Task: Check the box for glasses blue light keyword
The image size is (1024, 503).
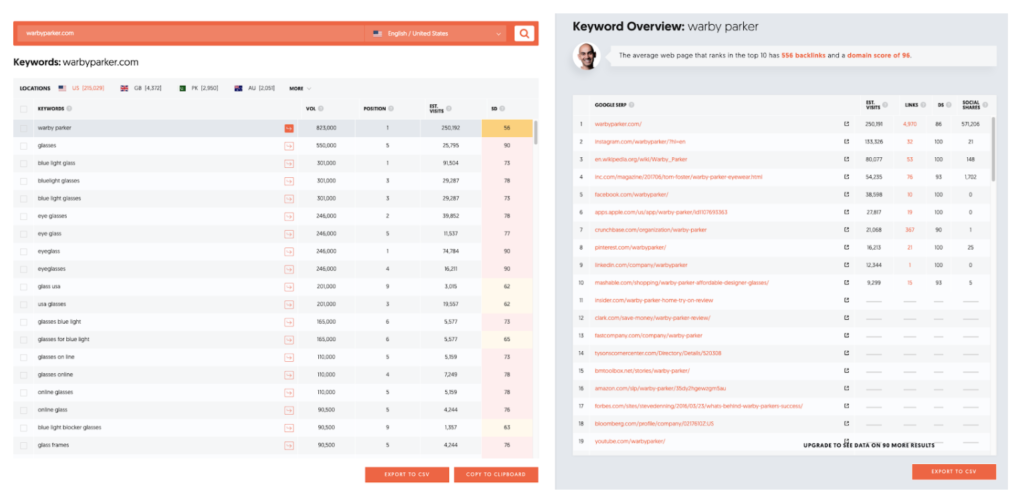Action: pyautogui.click(x=24, y=322)
